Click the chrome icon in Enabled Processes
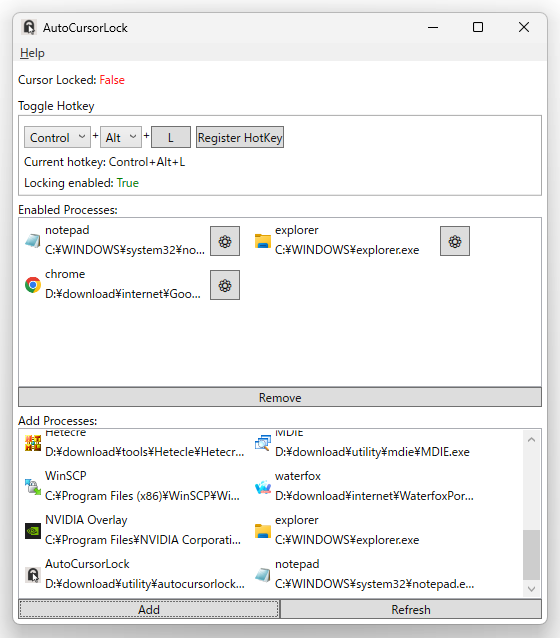Screen dimensions: 560x638 point(33,285)
